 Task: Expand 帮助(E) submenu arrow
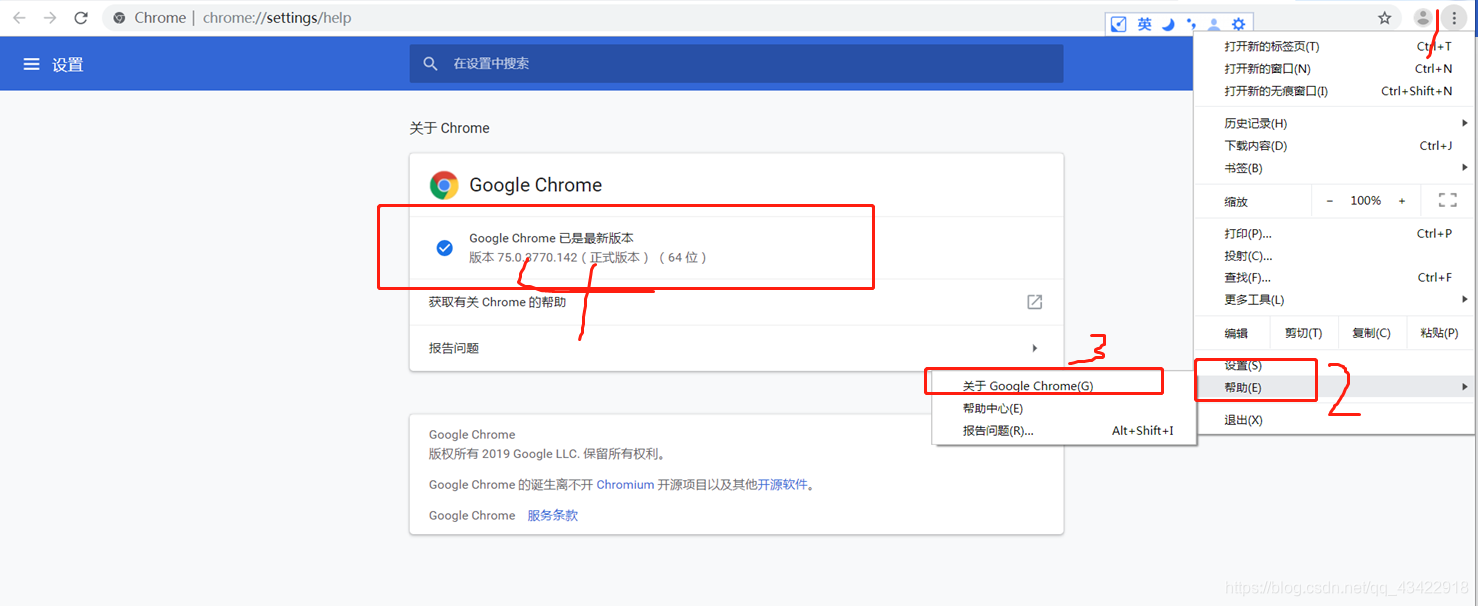(1465, 387)
